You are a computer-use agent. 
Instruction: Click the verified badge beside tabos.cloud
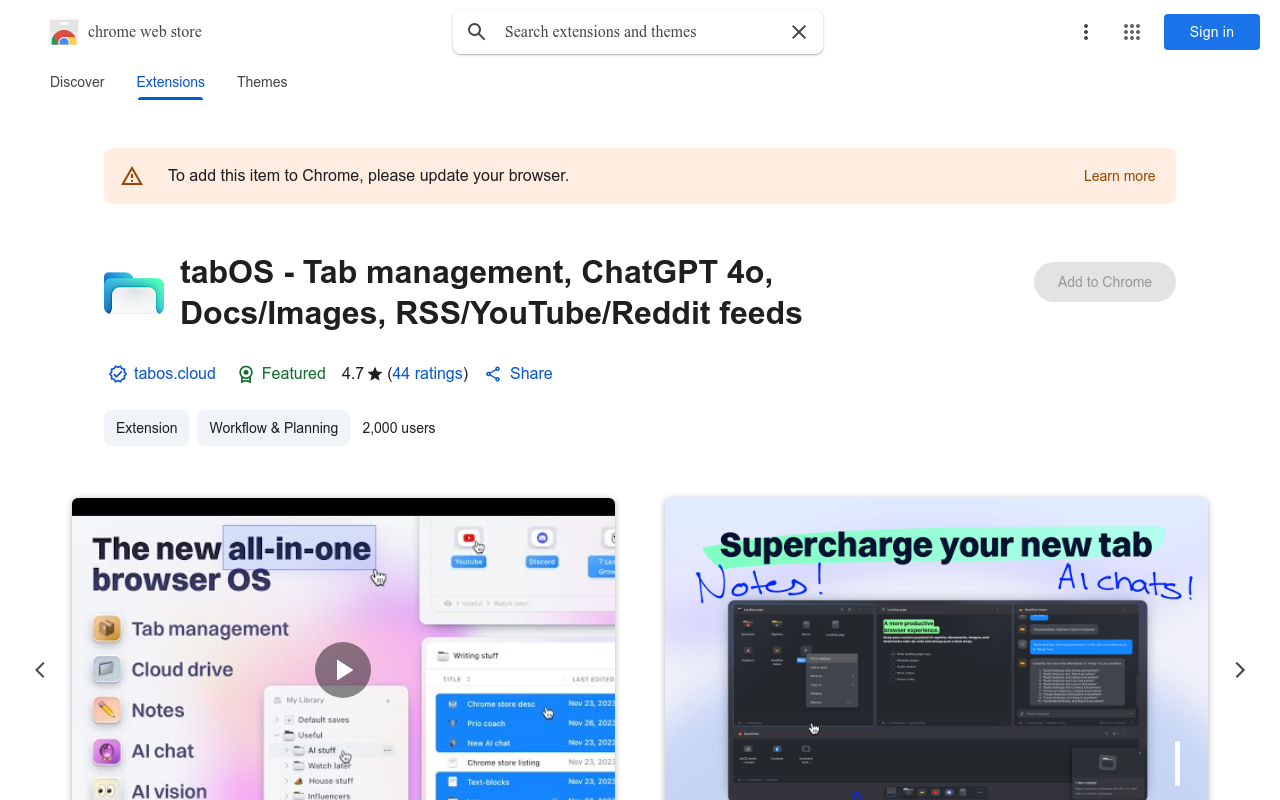(x=118, y=374)
